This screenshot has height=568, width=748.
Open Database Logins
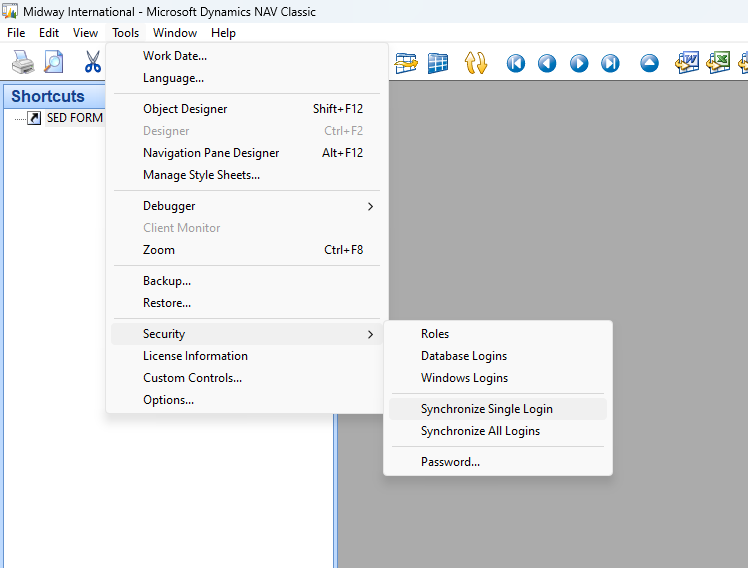pyautogui.click(x=498, y=356)
